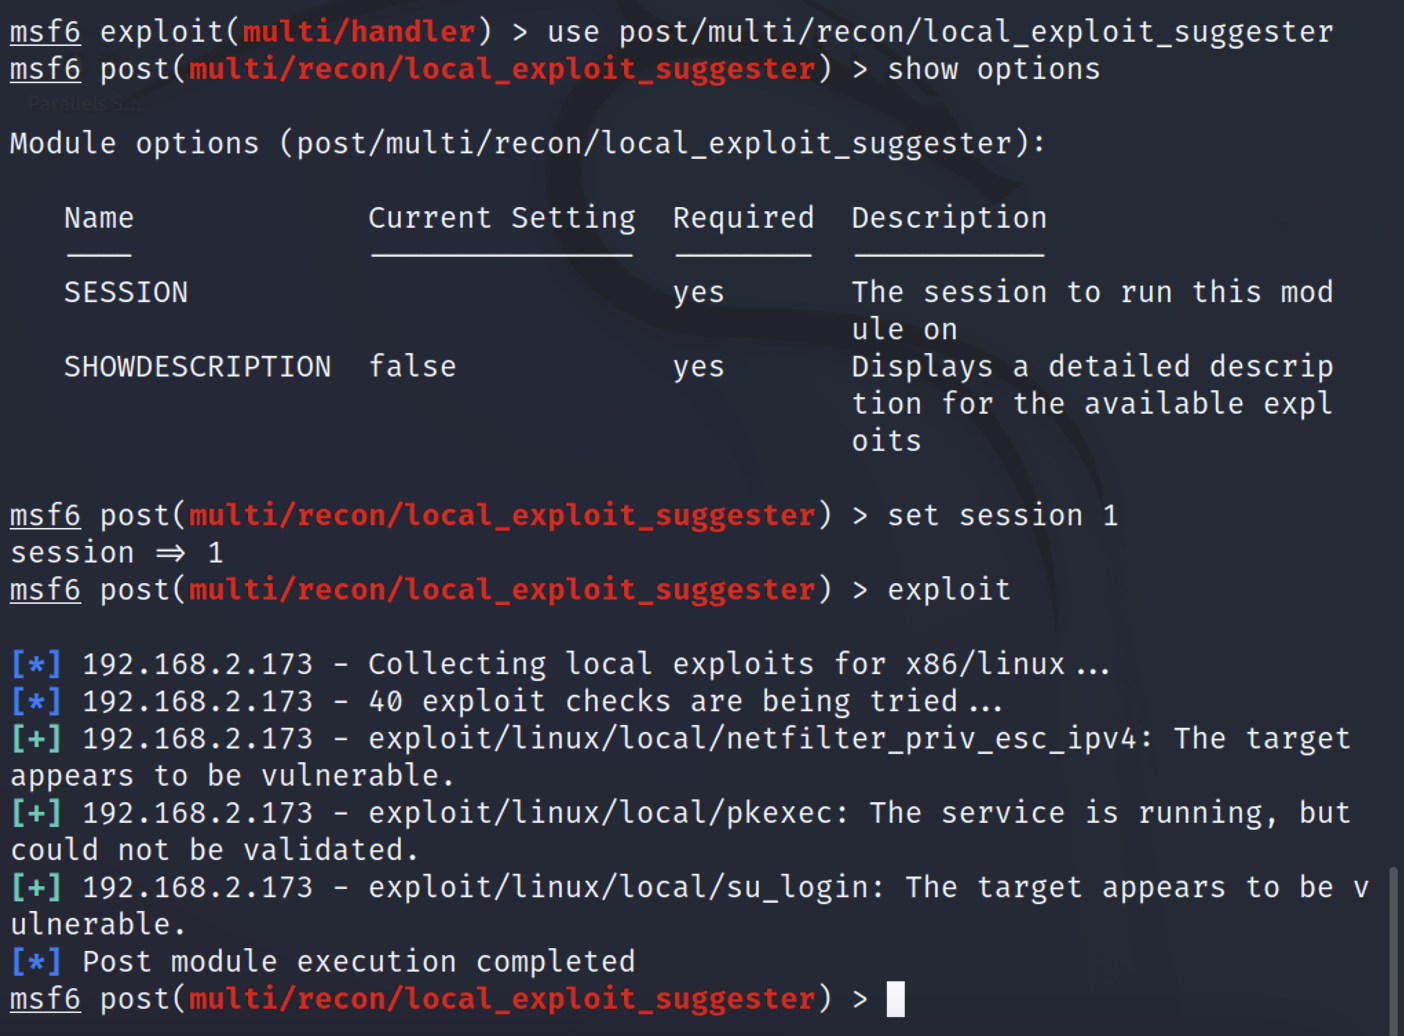This screenshot has width=1404, height=1036.
Task: Click the SESSION option name
Action: (x=126, y=292)
